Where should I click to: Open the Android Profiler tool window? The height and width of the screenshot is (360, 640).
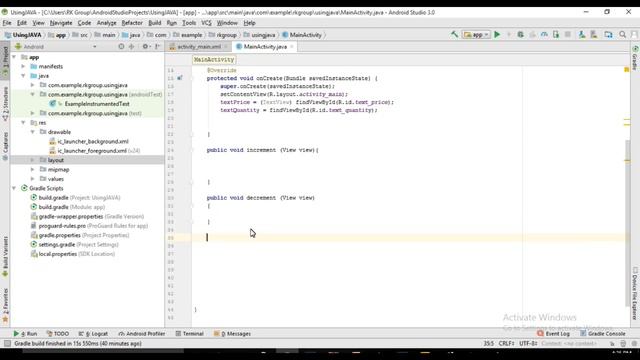tap(142, 333)
